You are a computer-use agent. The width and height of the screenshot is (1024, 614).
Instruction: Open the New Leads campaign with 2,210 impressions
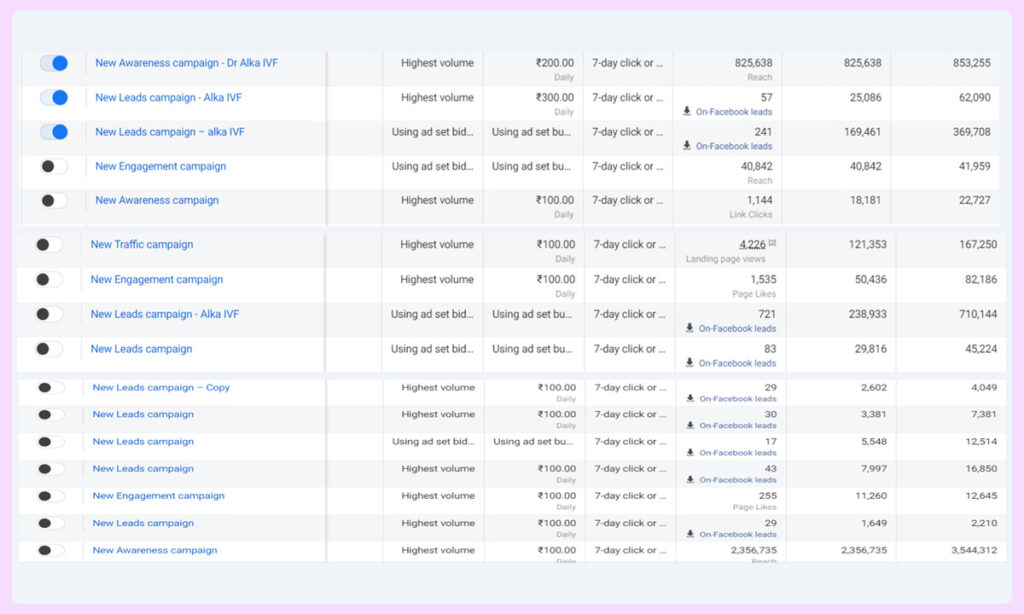[x=143, y=523]
